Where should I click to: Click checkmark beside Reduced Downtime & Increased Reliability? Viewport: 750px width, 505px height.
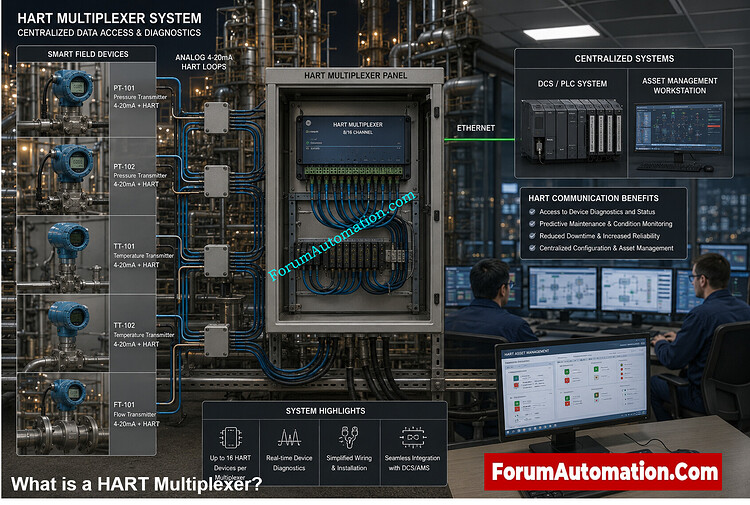tap(532, 236)
